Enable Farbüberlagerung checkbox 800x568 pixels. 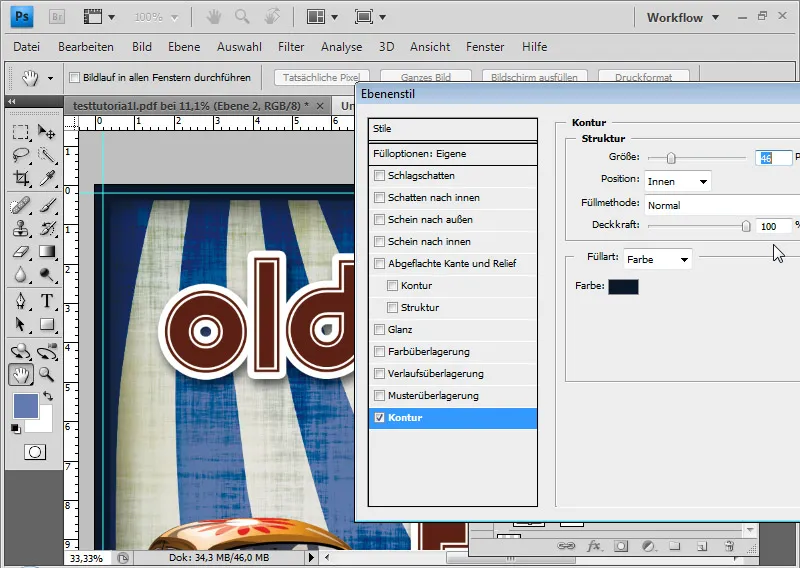(379, 351)
